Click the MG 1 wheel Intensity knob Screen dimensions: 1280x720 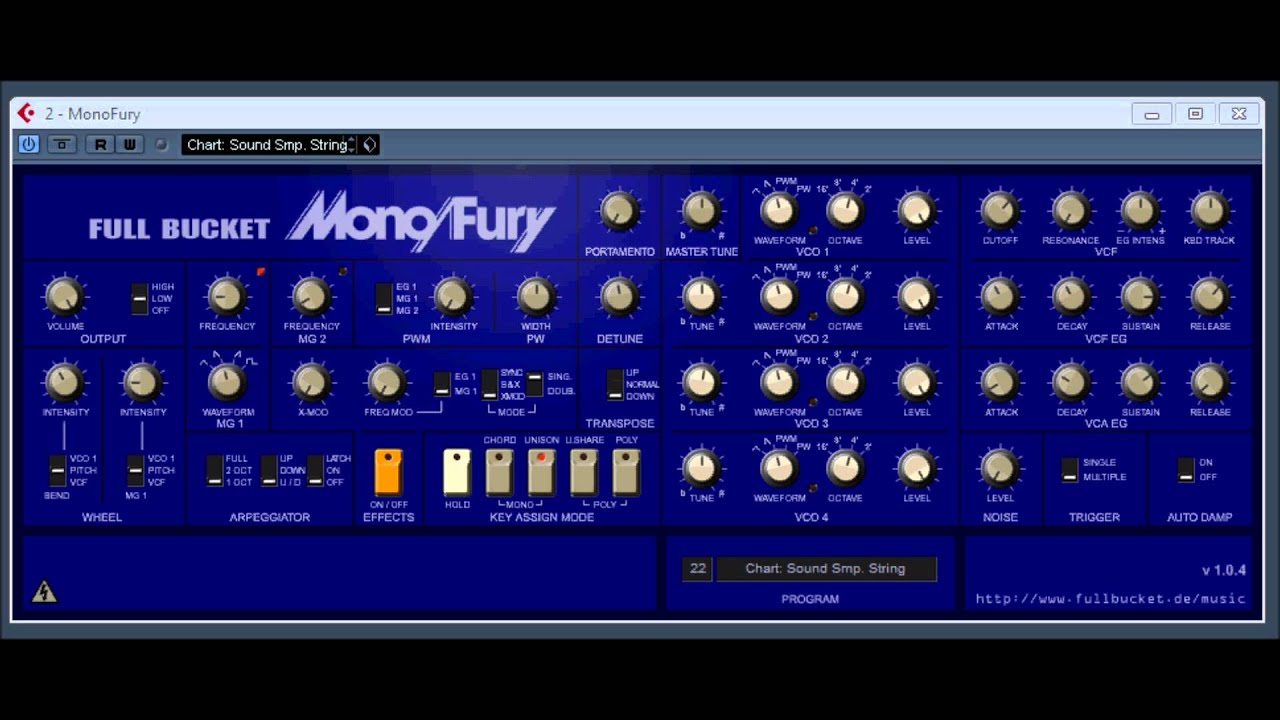(x=142, y=382)
